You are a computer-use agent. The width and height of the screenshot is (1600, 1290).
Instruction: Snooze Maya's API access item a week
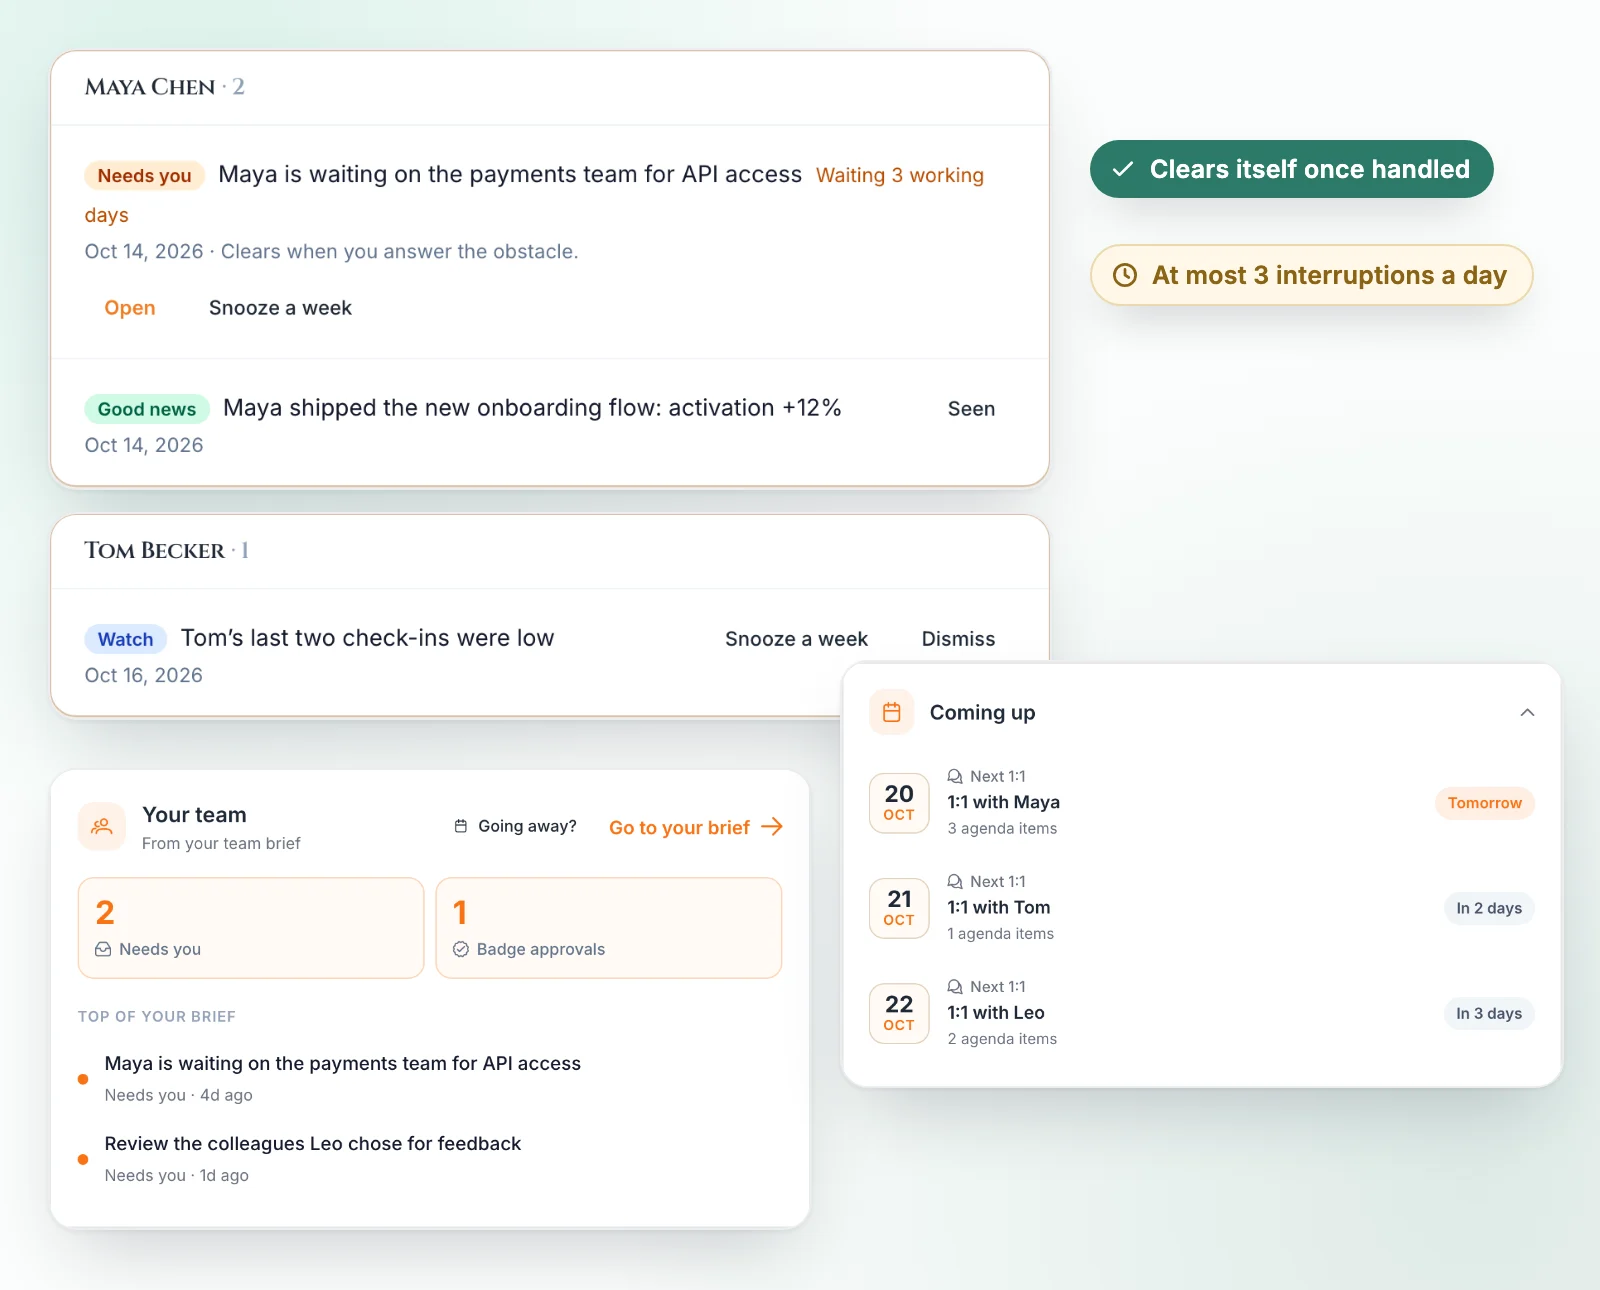280,308
